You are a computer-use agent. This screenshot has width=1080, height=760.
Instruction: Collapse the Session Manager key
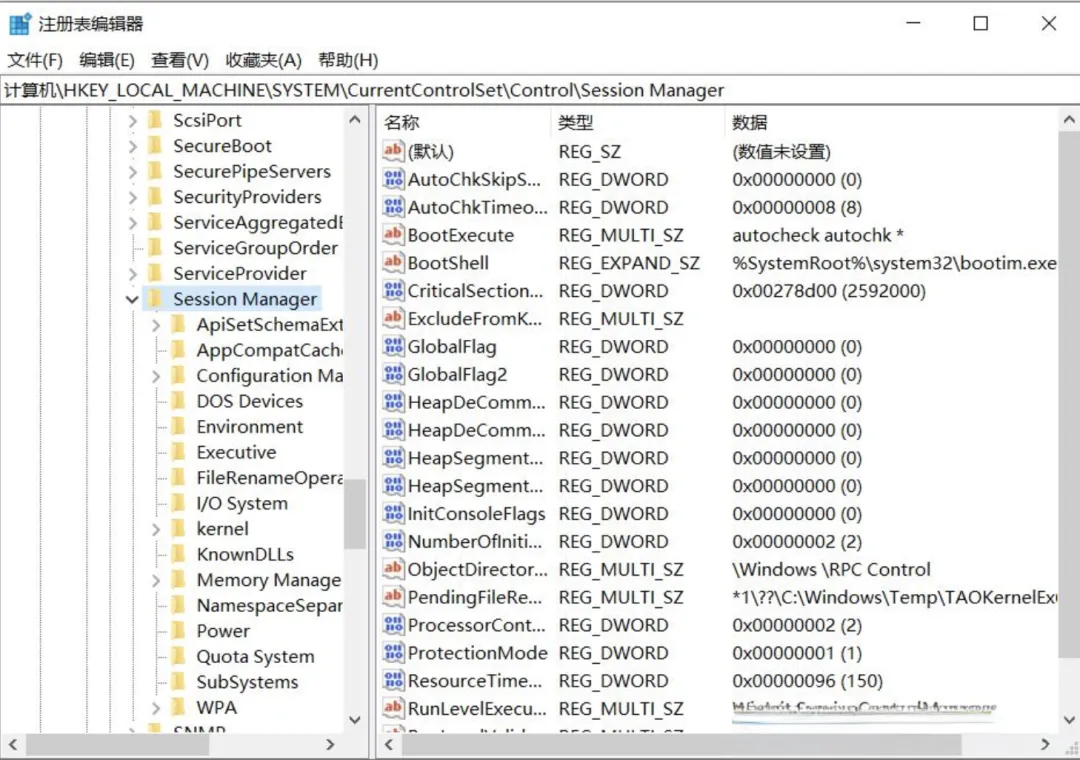pyautogui.click(x=132, y=300)
